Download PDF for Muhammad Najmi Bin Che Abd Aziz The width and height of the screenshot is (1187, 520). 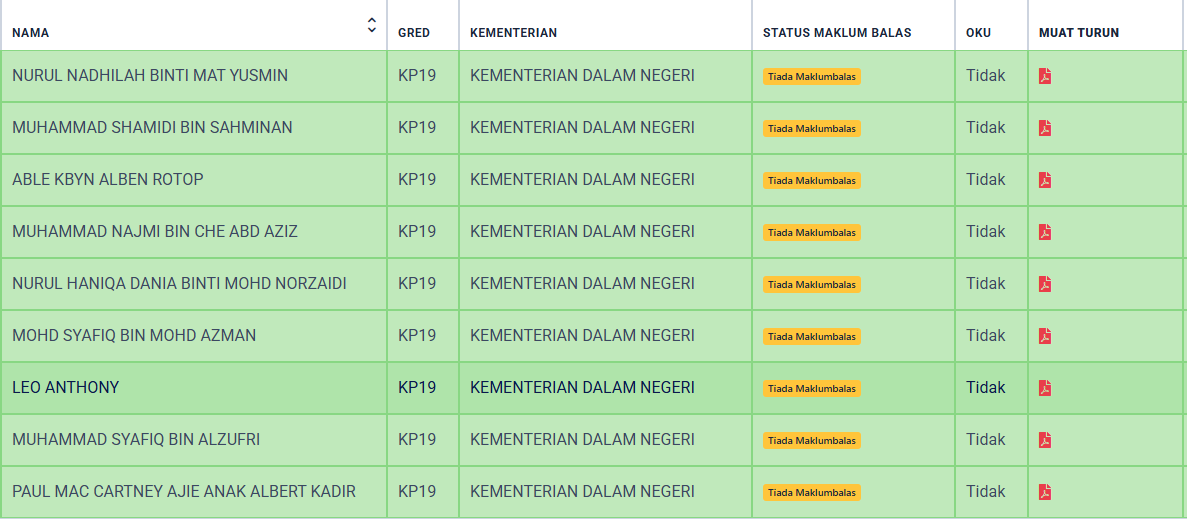click(1045, 232)
